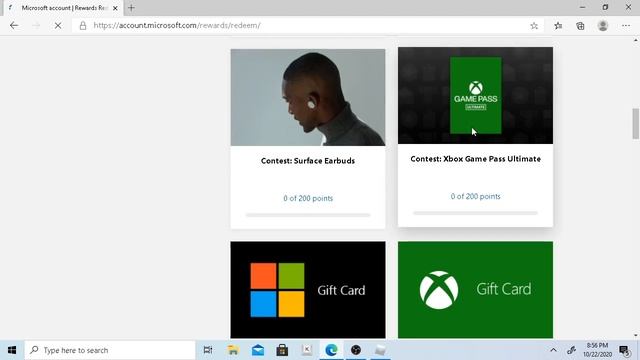640x360 pixels.
Task: Click Contest: Xbox Game Pass Ultimate title
Action: (476, 159)
